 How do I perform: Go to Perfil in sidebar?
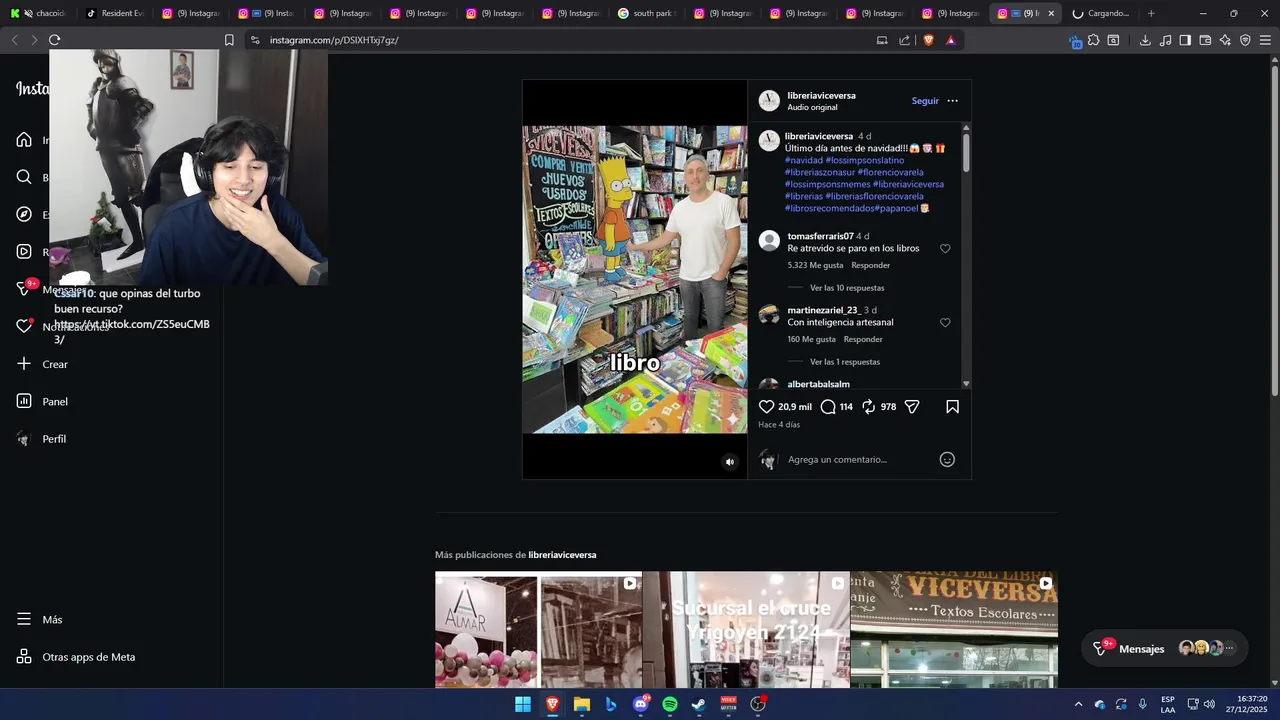click(x=41, y=439)
